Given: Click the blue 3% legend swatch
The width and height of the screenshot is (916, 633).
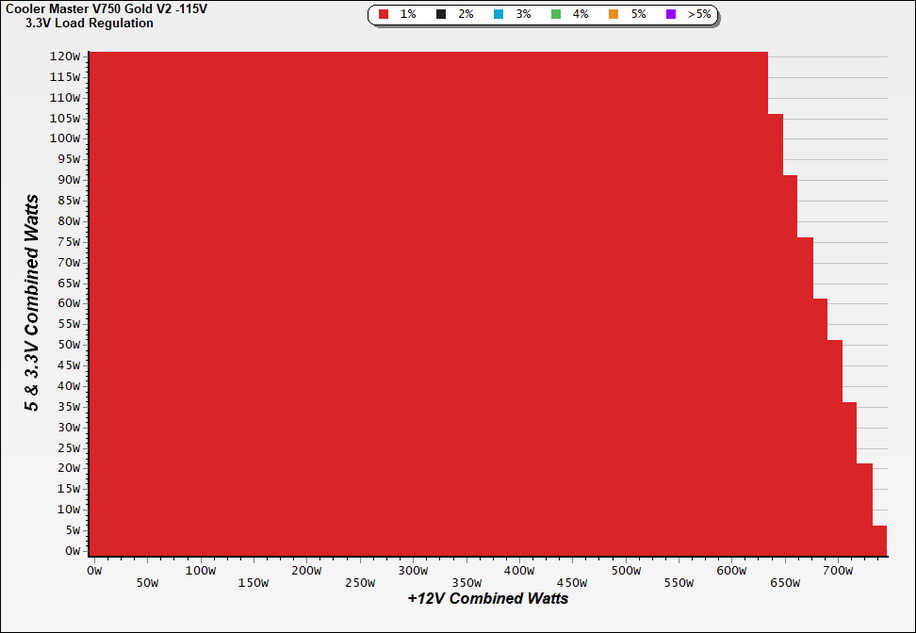Looking at the screenshot, I should tap(498, 15).
